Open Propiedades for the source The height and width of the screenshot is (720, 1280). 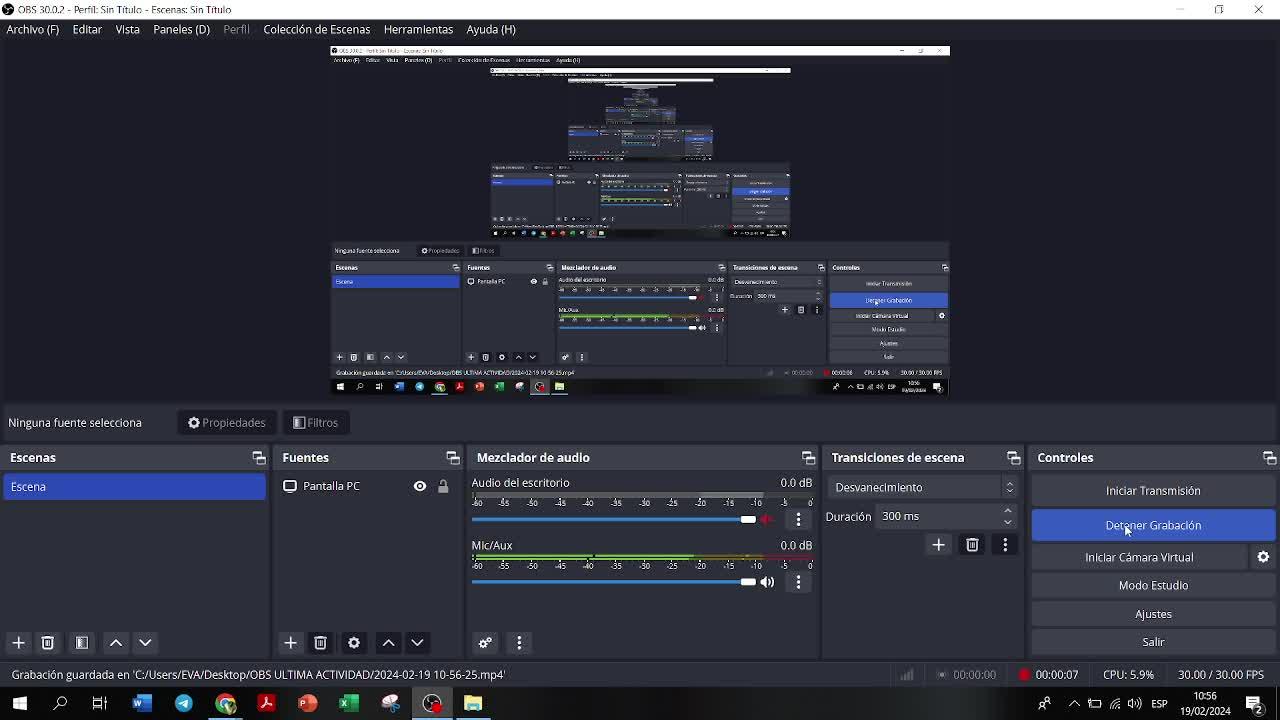(227, 422)
